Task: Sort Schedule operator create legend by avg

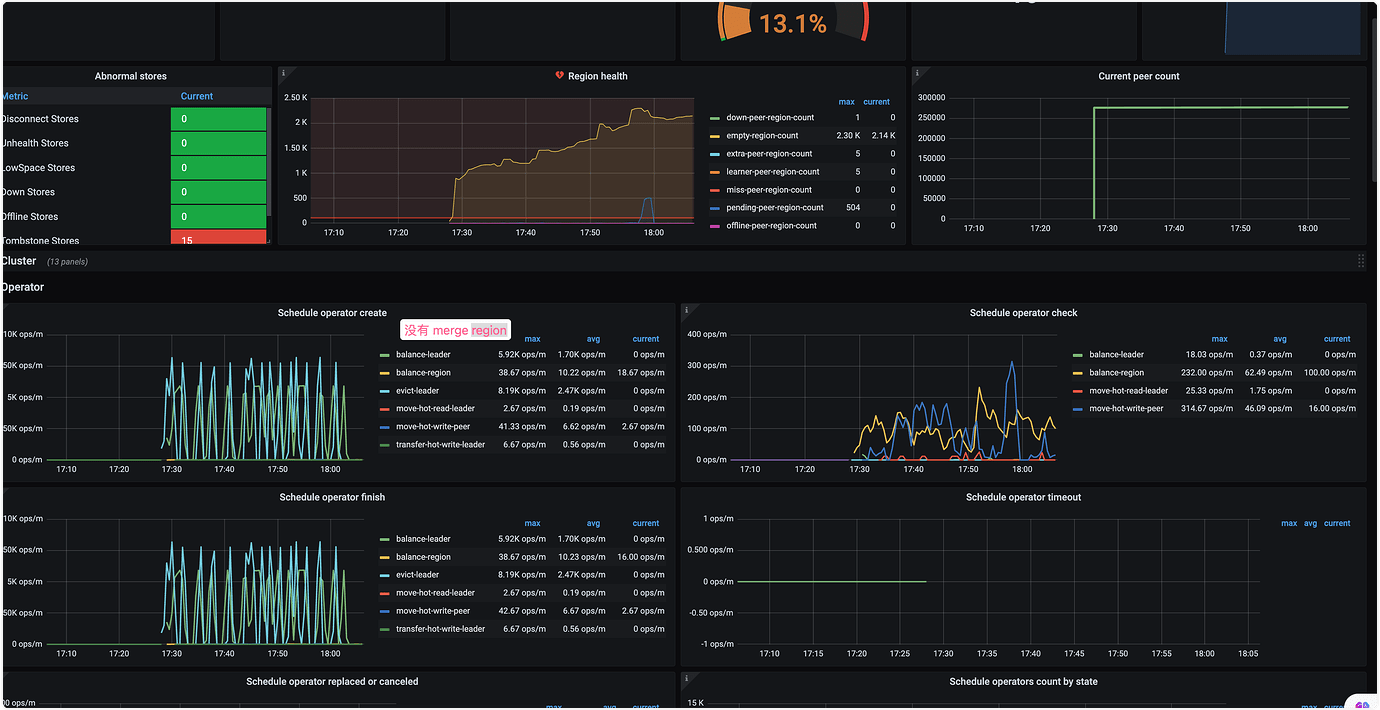Action: pyautogui.click(x=593, y=339)
